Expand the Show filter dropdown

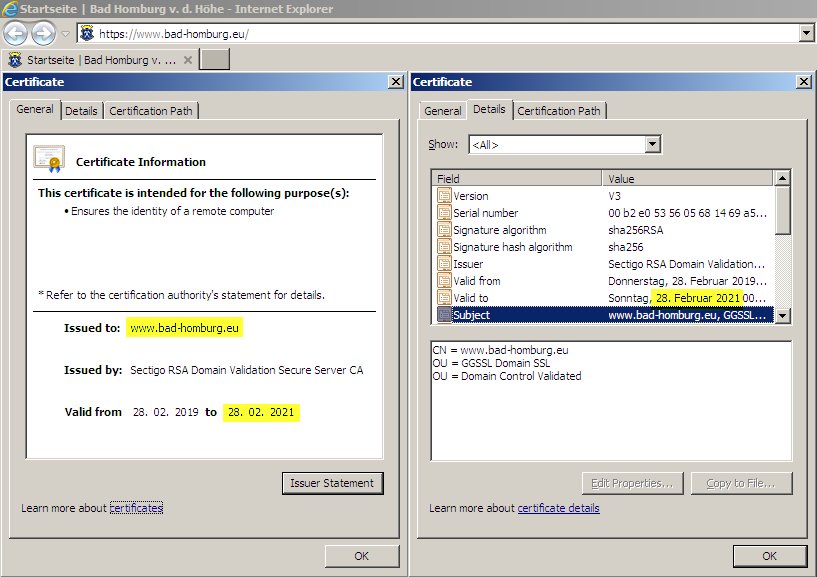[652, 144]
